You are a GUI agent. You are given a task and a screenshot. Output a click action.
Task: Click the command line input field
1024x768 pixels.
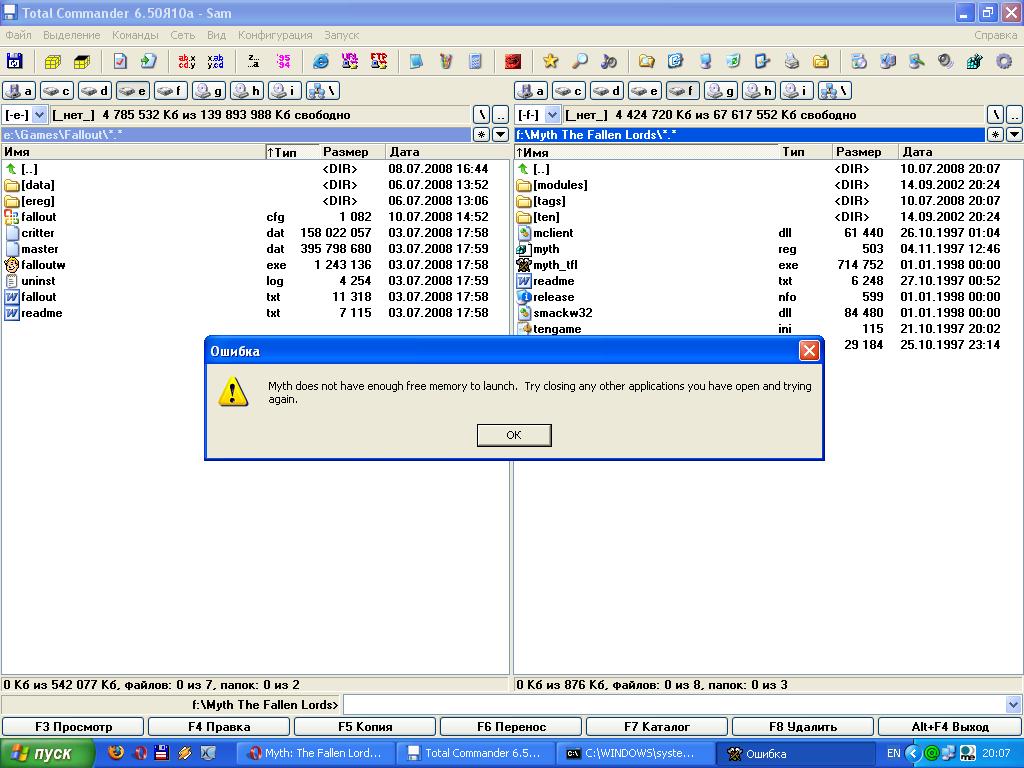coord(674,705)
